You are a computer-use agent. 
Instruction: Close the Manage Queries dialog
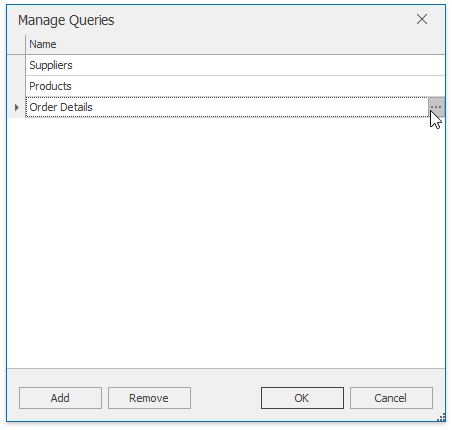point(422,19)
